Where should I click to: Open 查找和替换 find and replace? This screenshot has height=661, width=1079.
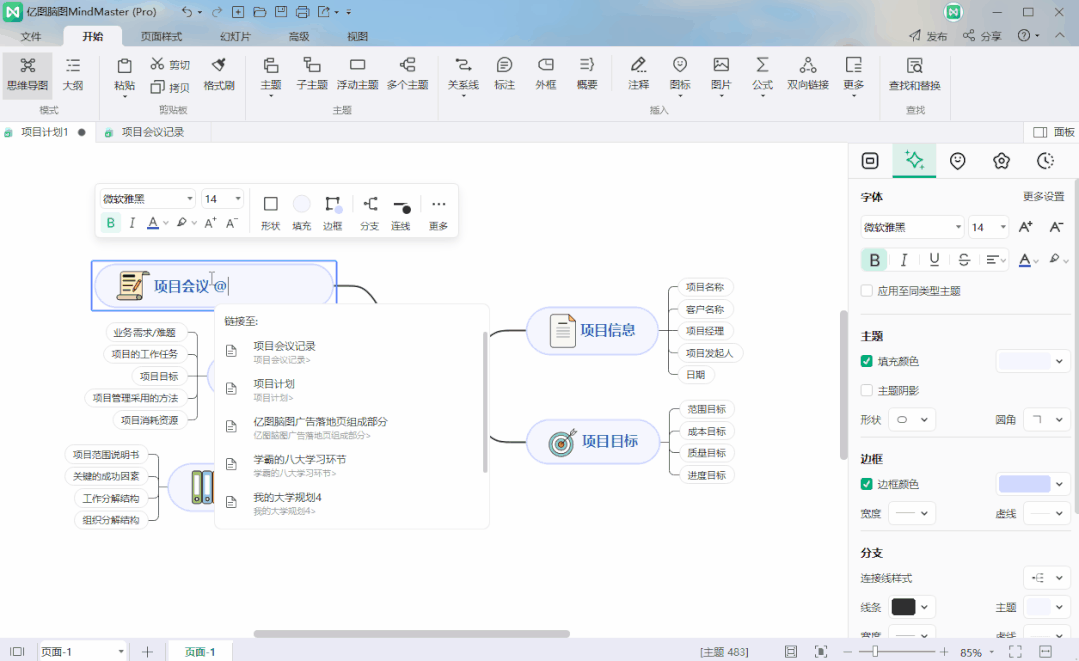click(x=915, y=74)
